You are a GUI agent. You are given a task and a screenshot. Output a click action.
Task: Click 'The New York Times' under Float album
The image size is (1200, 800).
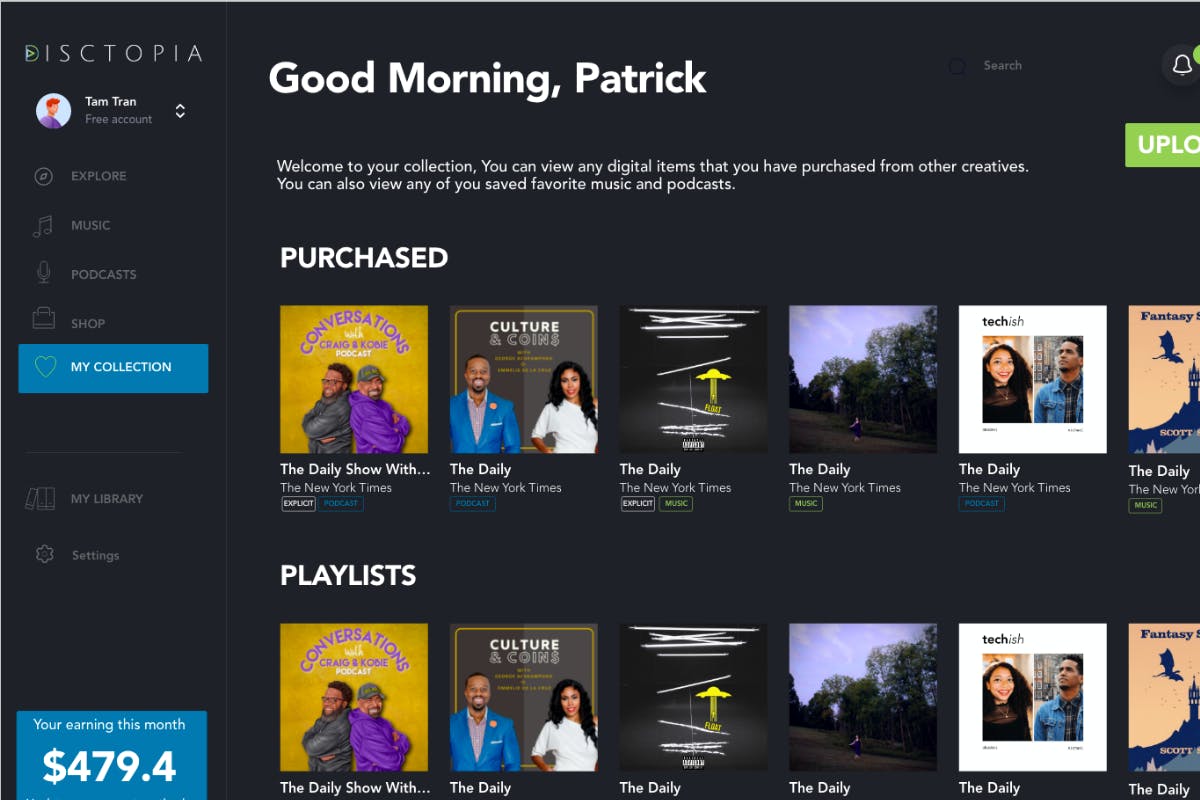[x=676, y=488]
